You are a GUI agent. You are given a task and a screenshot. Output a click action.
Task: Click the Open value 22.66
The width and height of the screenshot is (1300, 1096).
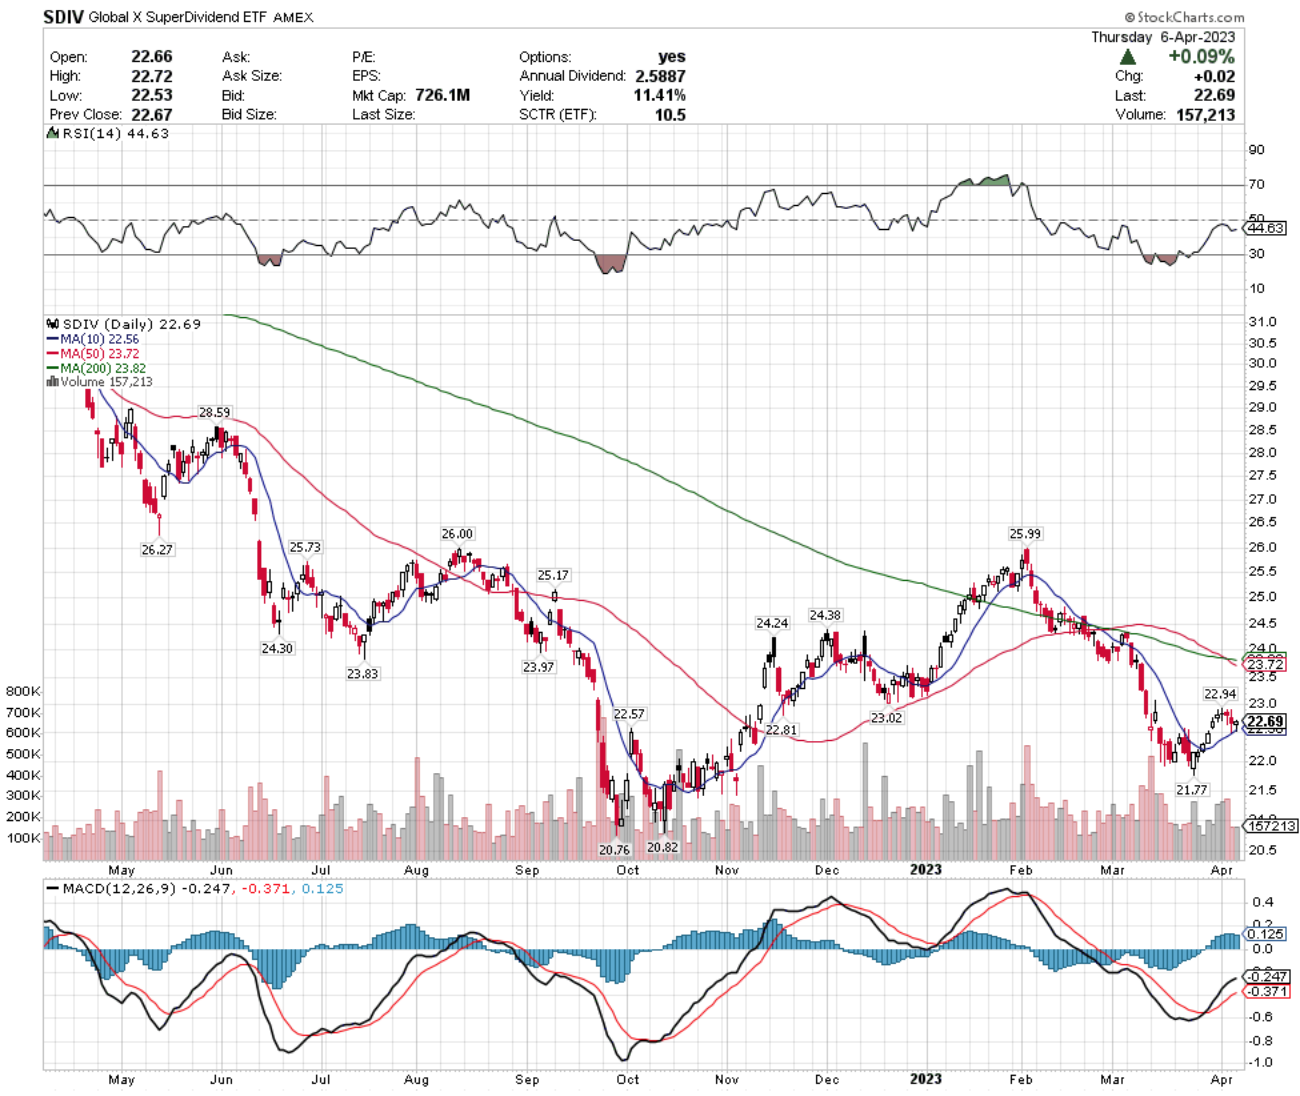(152, 57)
